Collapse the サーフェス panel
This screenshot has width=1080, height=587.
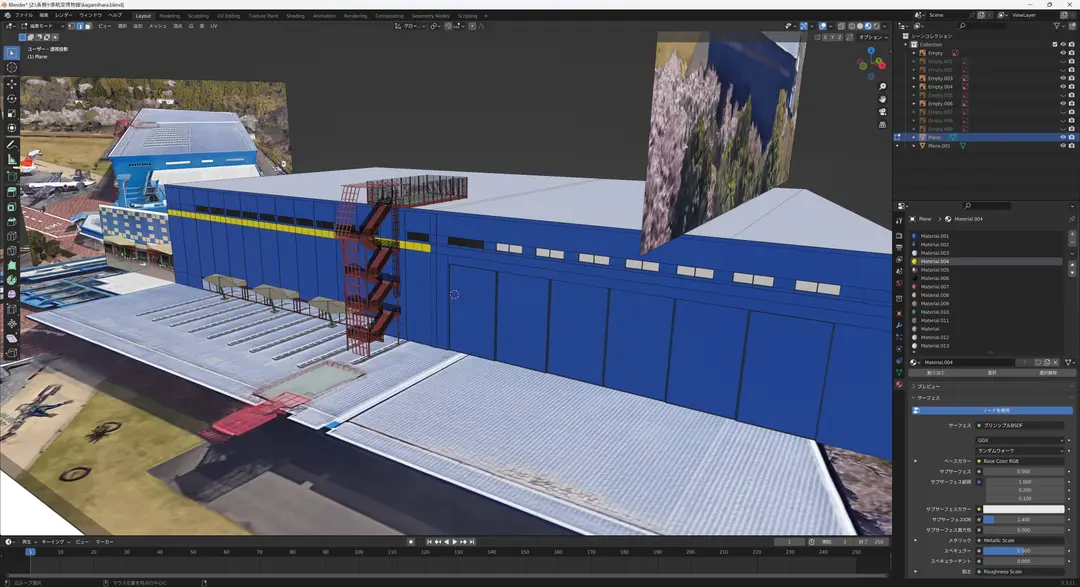pos(928,398)
